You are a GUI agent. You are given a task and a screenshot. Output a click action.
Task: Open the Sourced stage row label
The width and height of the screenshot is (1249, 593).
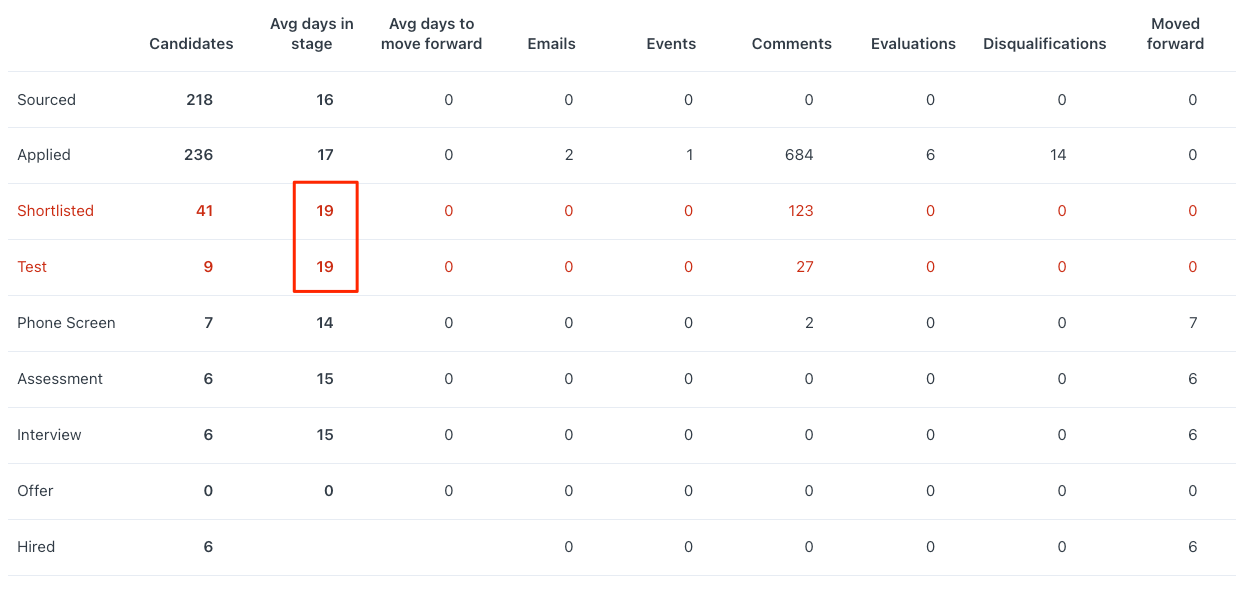(46, 100)
